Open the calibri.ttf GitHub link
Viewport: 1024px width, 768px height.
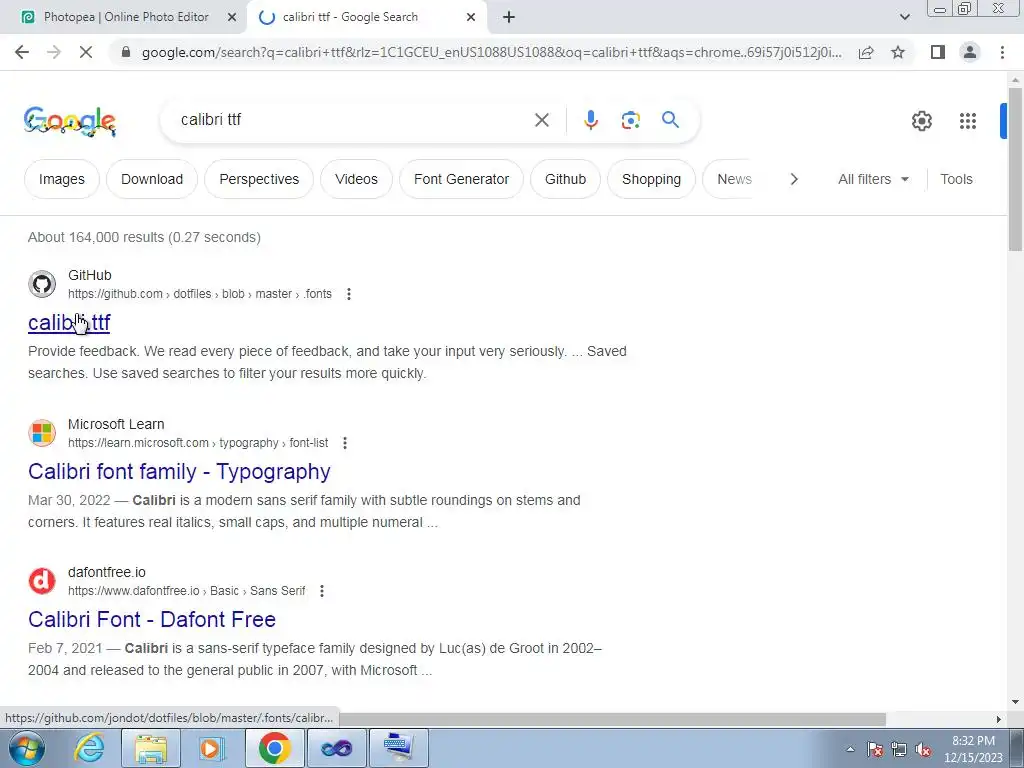click(x=69, y=323)
